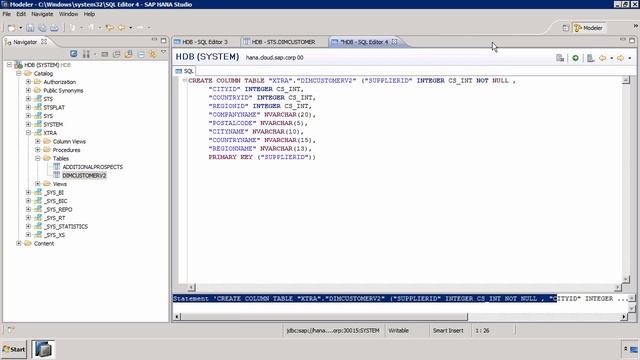The image size is (640, 360).
Task: Select the _SYS_REPO schema
Action: pyautogui.click(x=59, y=209)
